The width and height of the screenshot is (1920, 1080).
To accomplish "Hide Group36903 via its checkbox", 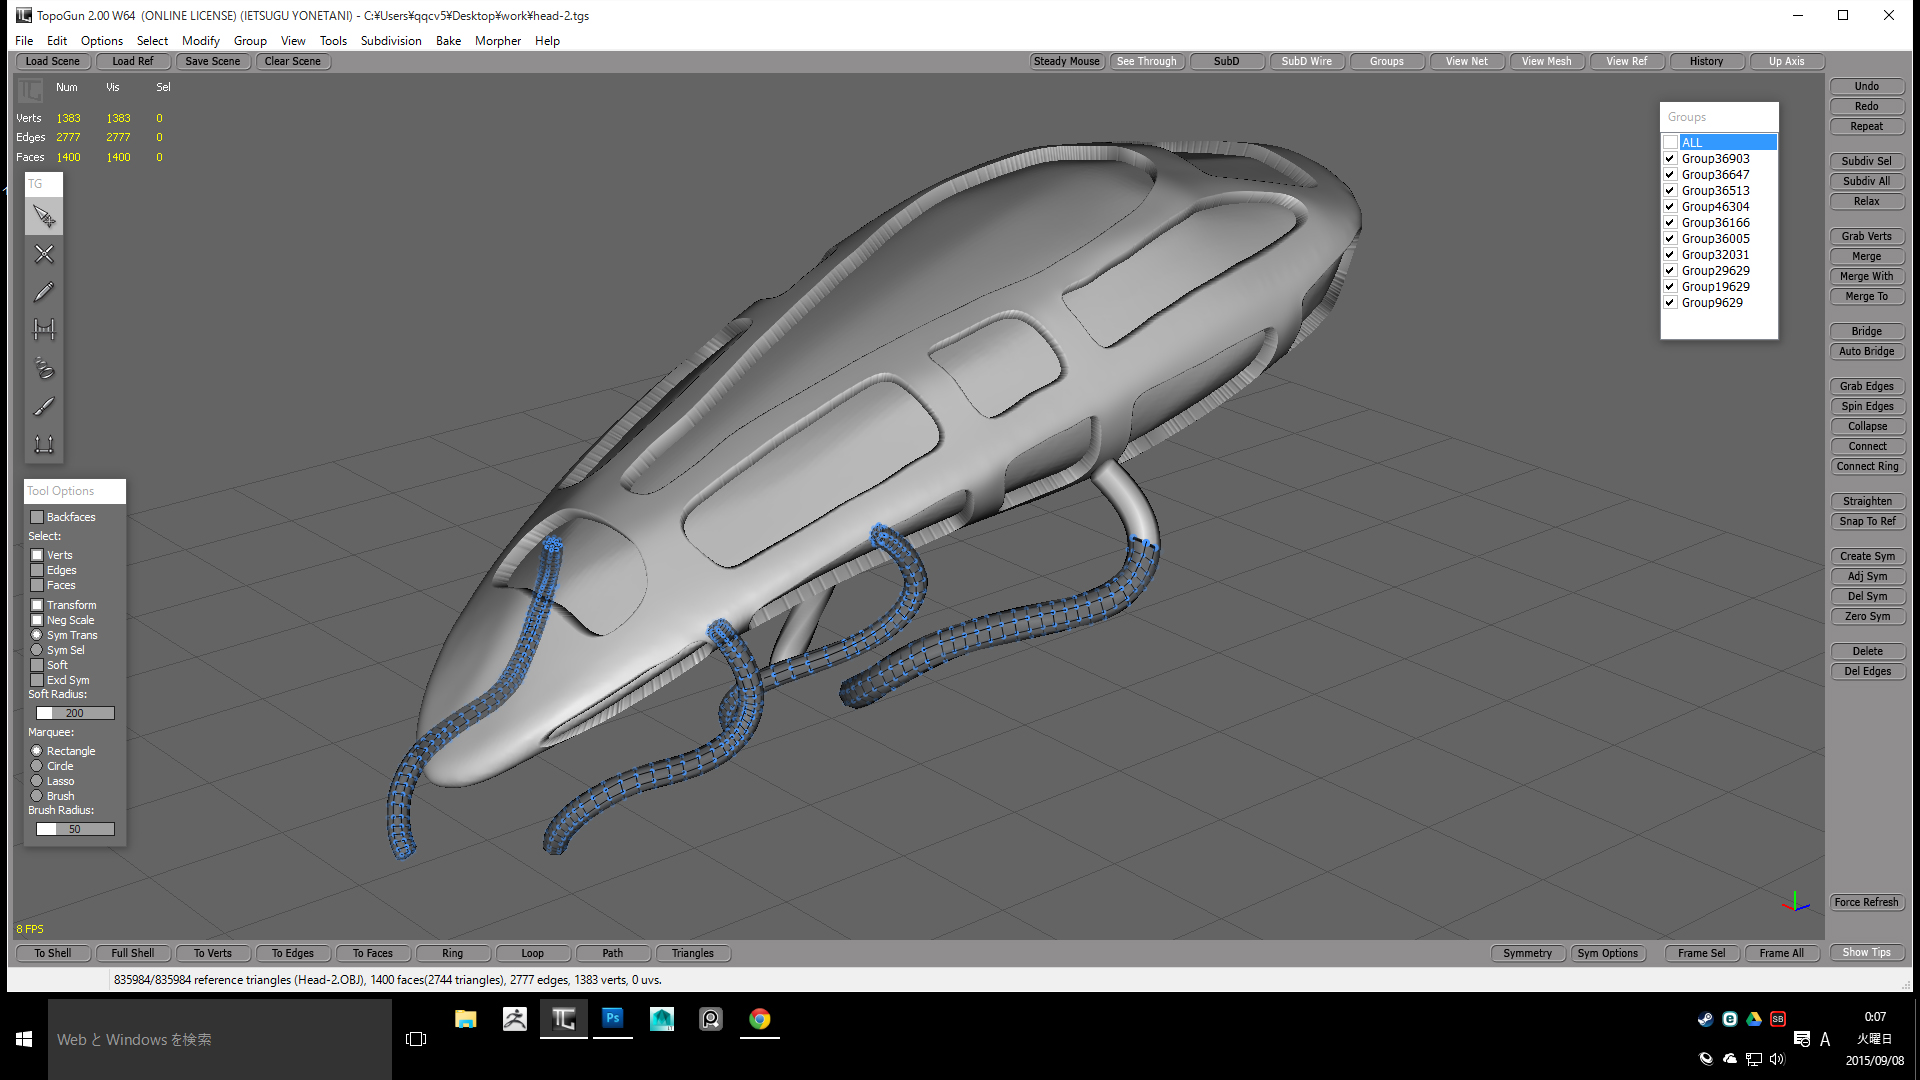I will tap(1670, 159).
